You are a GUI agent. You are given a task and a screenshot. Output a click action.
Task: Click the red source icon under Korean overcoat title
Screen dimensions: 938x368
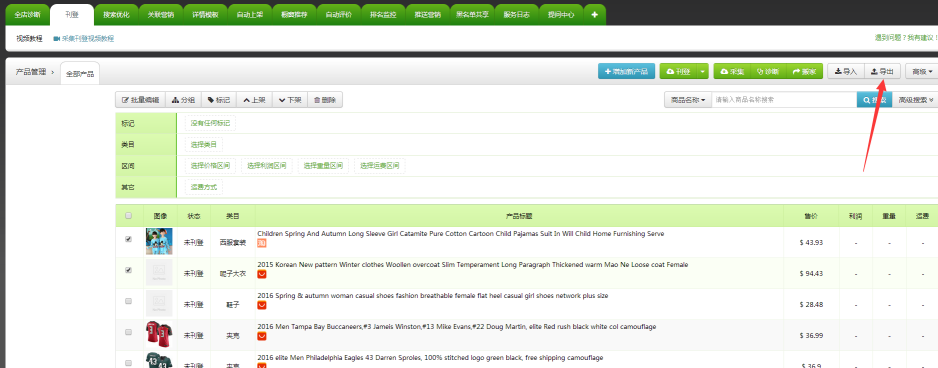click(261, 274)
